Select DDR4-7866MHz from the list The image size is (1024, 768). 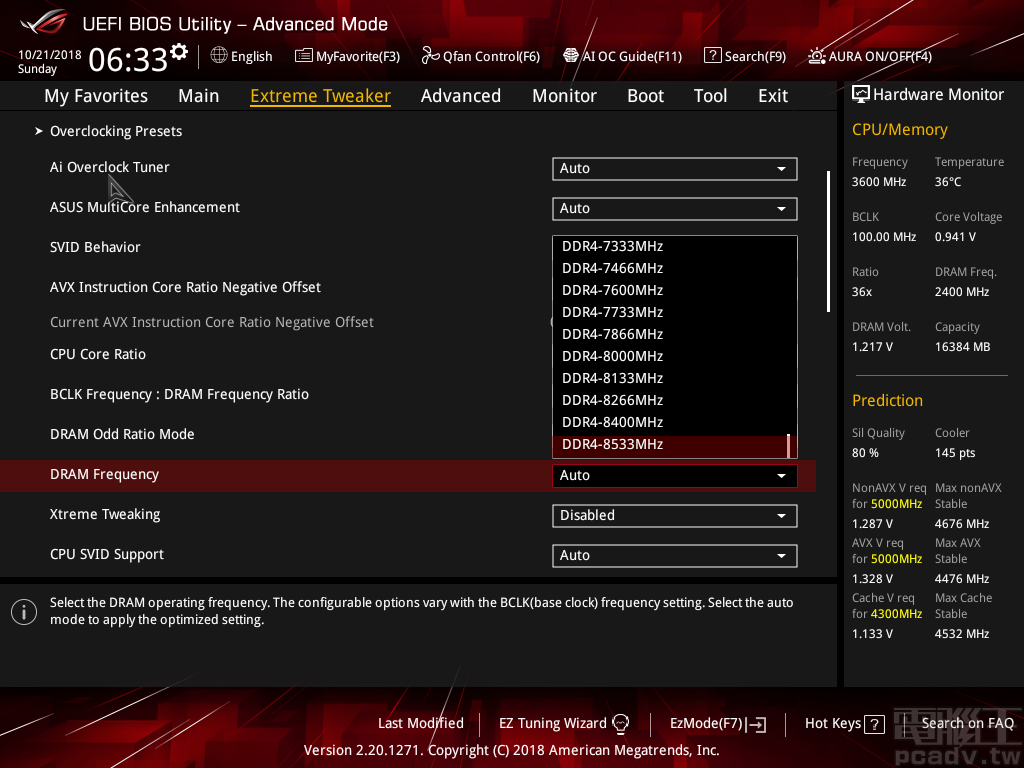675,334
